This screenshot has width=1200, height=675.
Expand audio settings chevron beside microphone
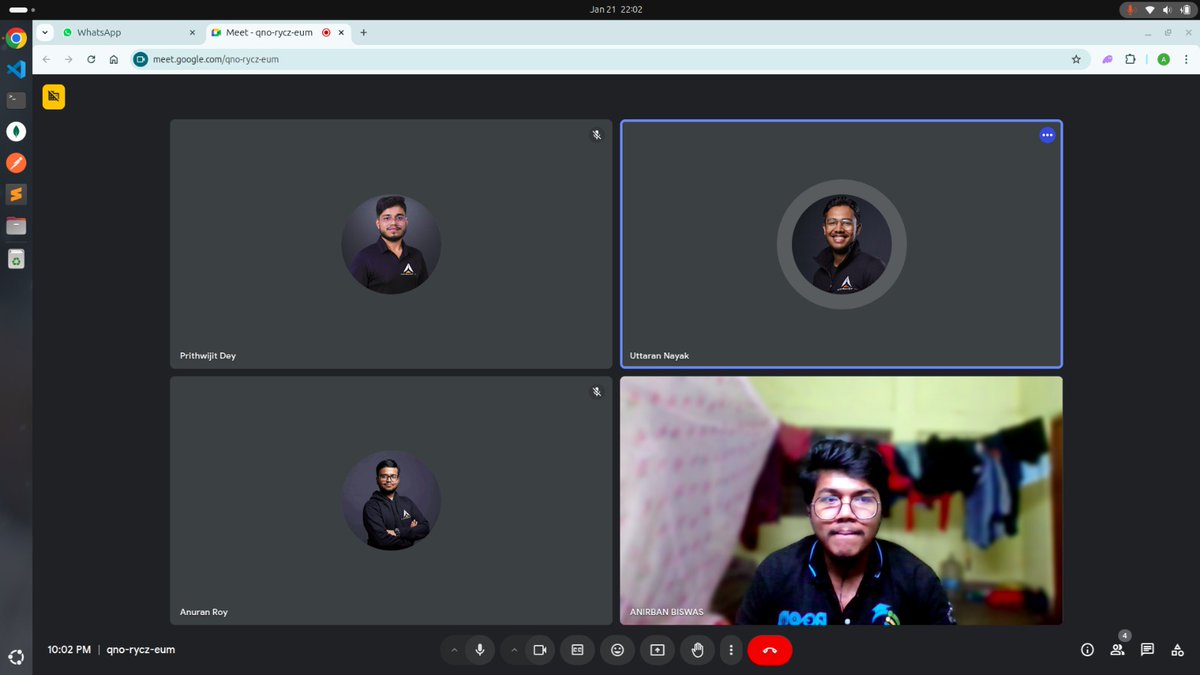coord(454,650)
